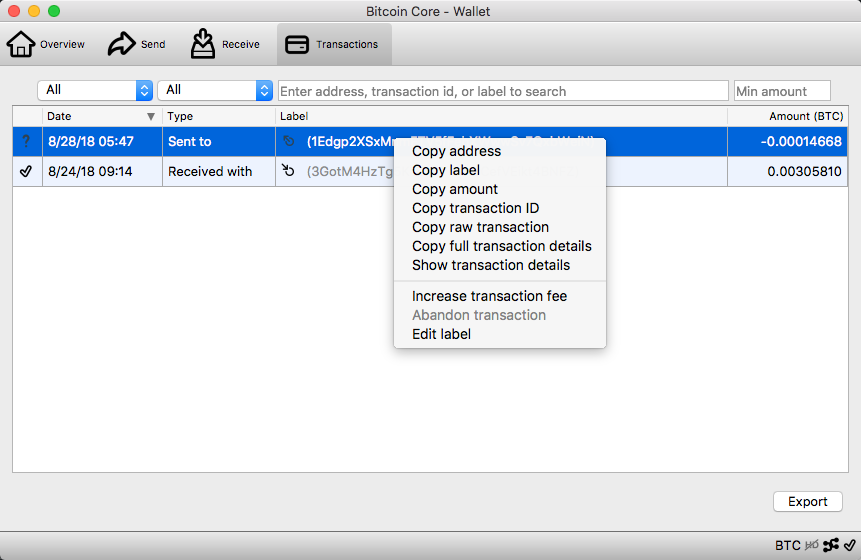The image size is (861, 560).
Task: Click the synced checkmark in status bar
Action: click(849, 545)
